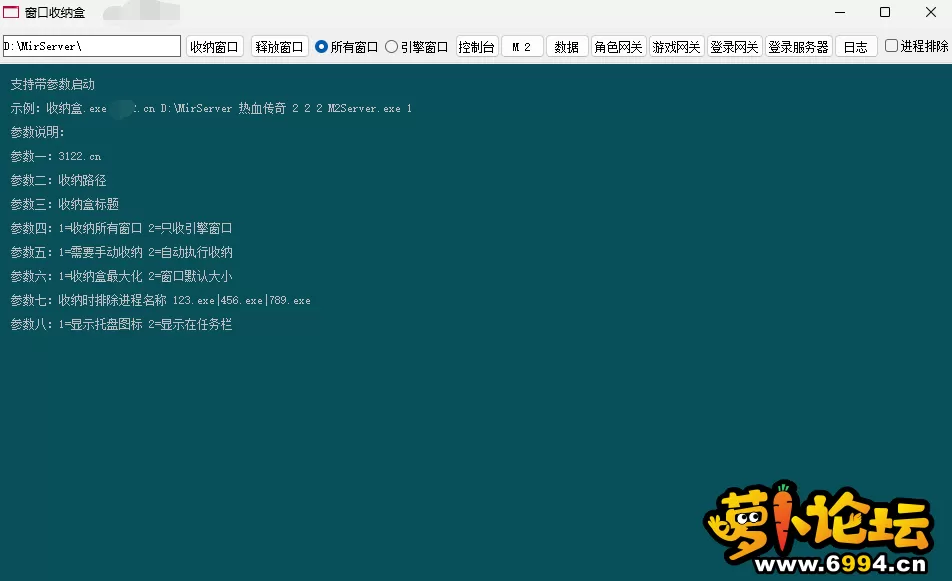Switch to the 数据 tab

point(567,47)
